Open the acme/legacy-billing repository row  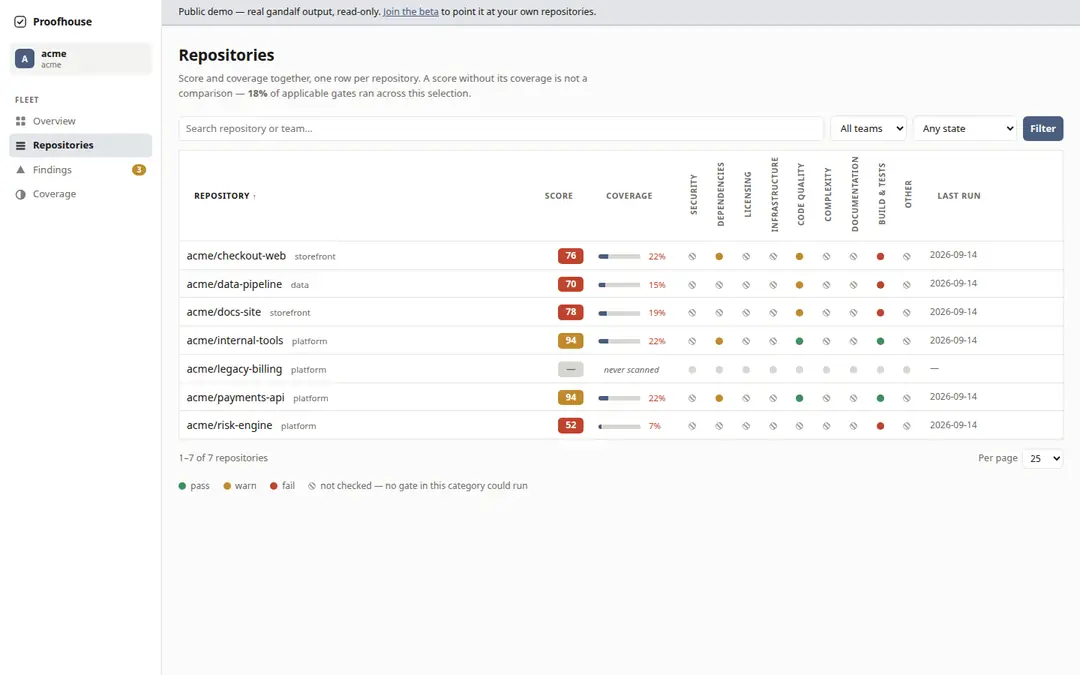(621, 369)
